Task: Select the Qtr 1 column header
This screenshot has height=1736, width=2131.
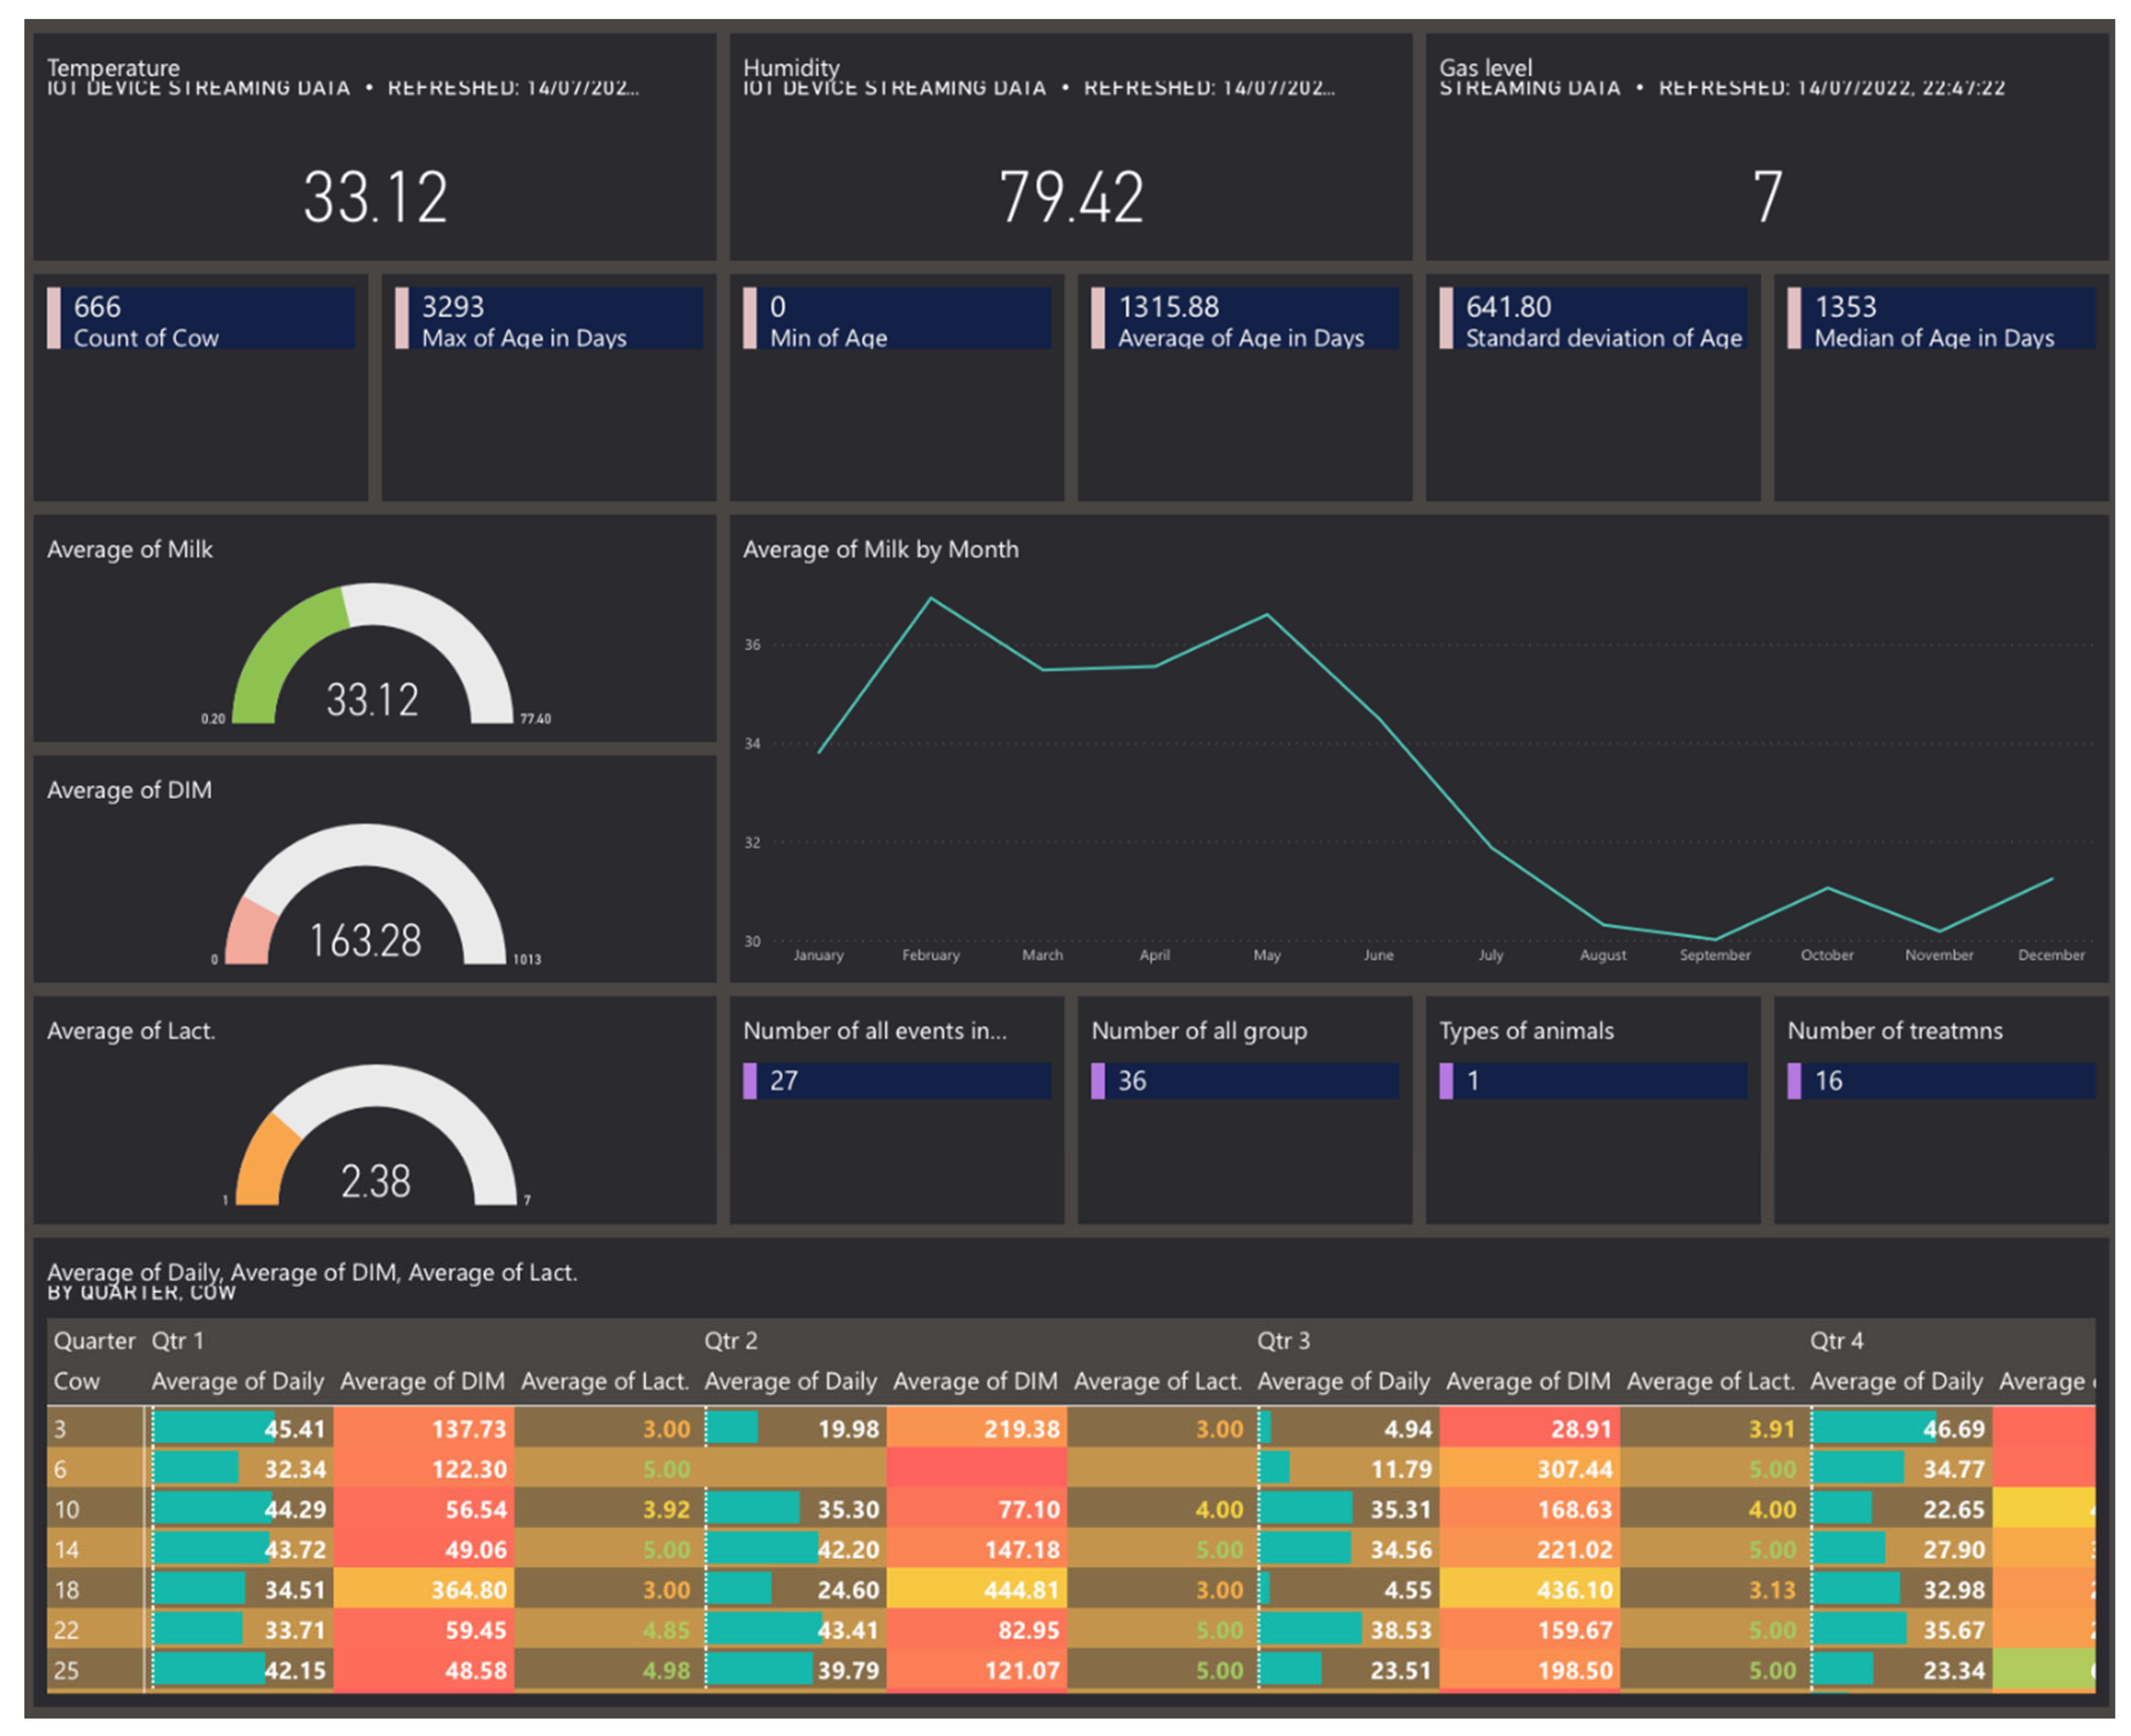Action: pyautogui.click(x=177, y=1340)
